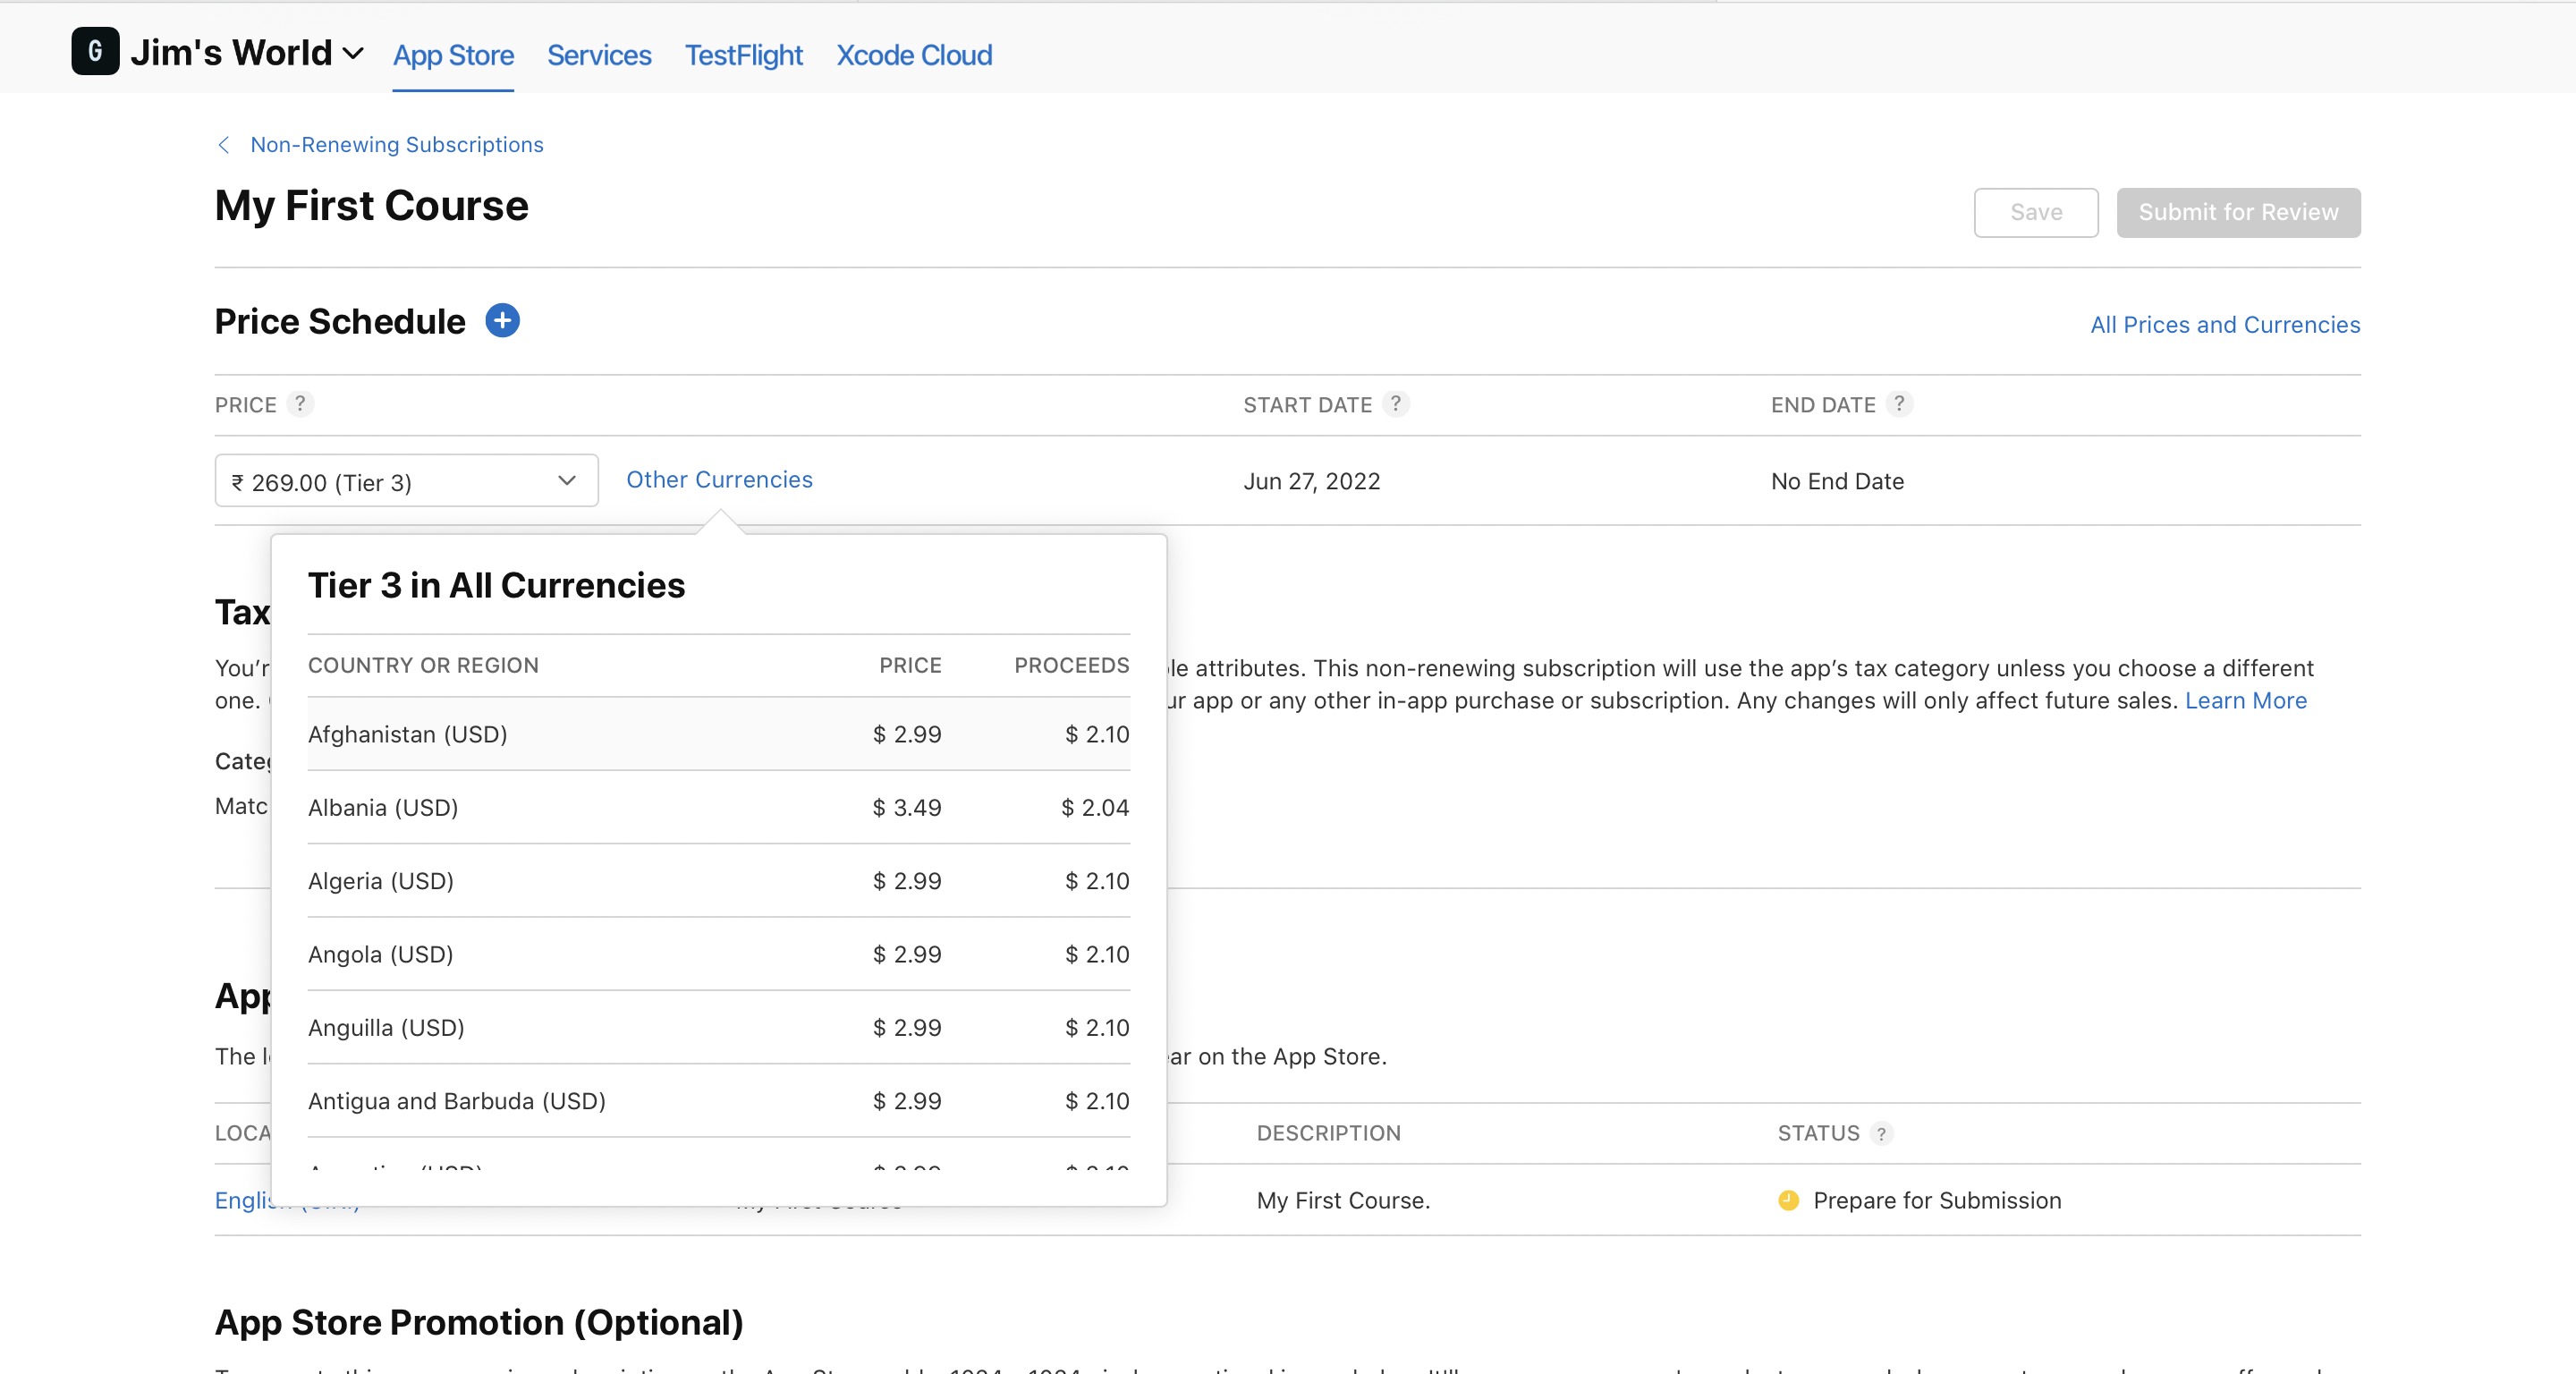
Task: Switch to the Services tab
Action: pyautogui.click(x=598, y=55)
